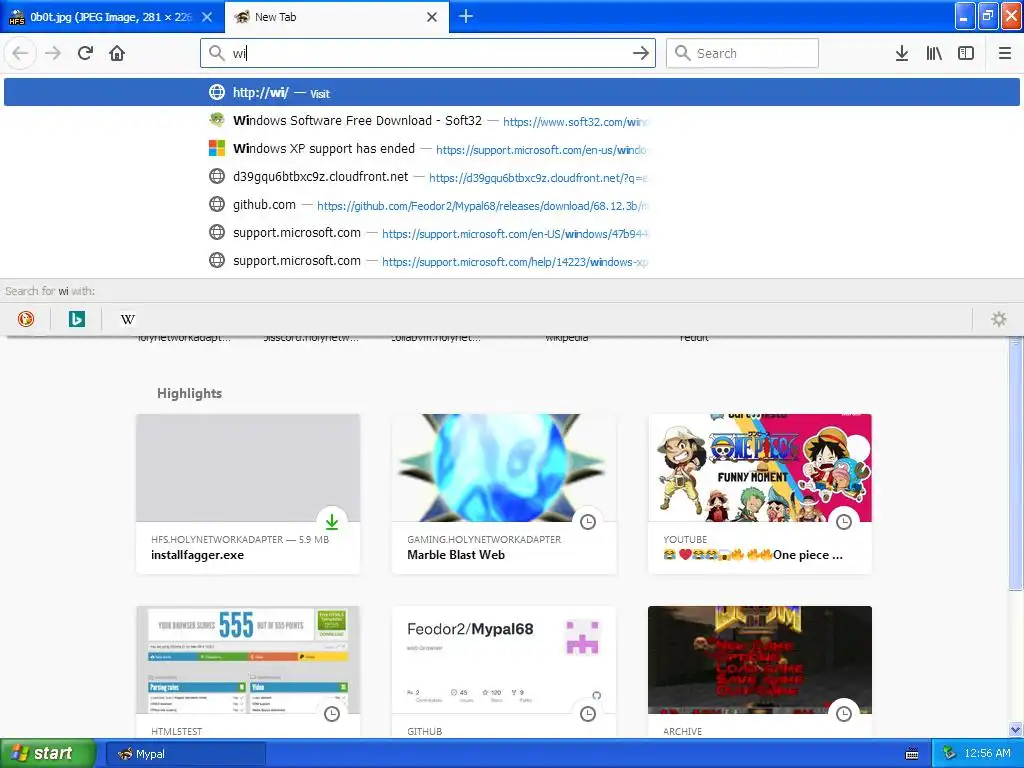The image size is (1024, 768).
Task: Click into the address bar containing wi
Action: [428, 53]
